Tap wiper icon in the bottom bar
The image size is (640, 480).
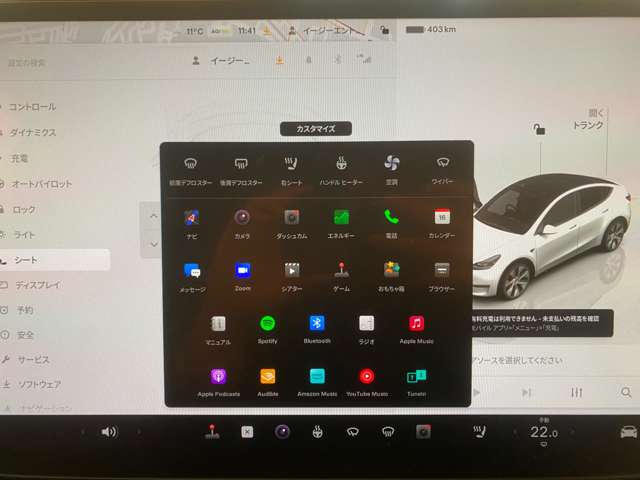coord(353,431)
